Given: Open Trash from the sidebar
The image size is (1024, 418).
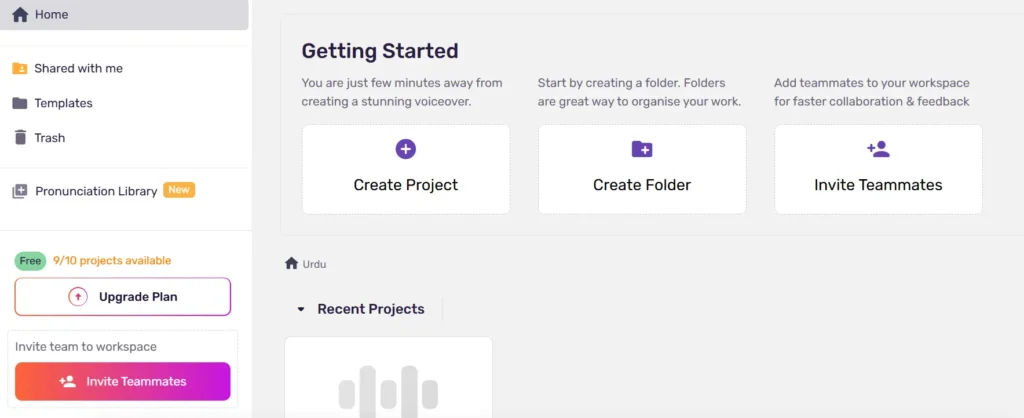Looking at the screenshot, I should click(x=51, y=138).
